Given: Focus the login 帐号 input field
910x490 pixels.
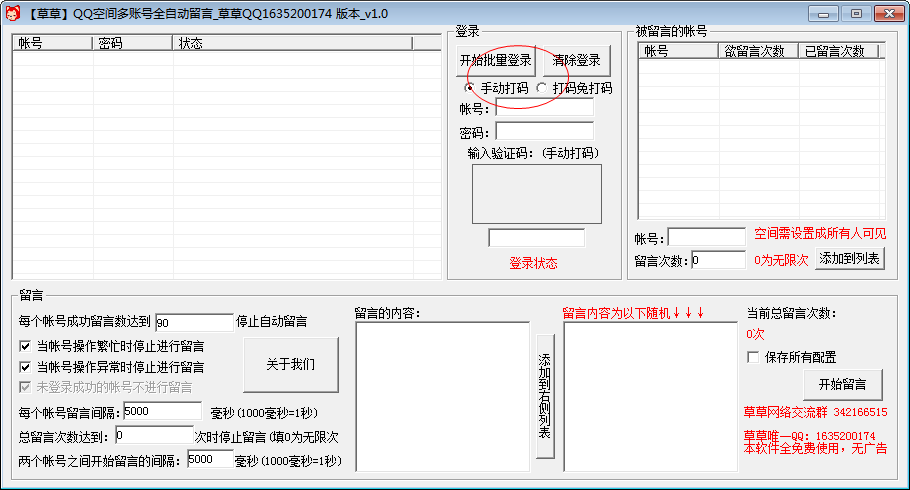Looking at the screenshot, I should tap(544, 107).
